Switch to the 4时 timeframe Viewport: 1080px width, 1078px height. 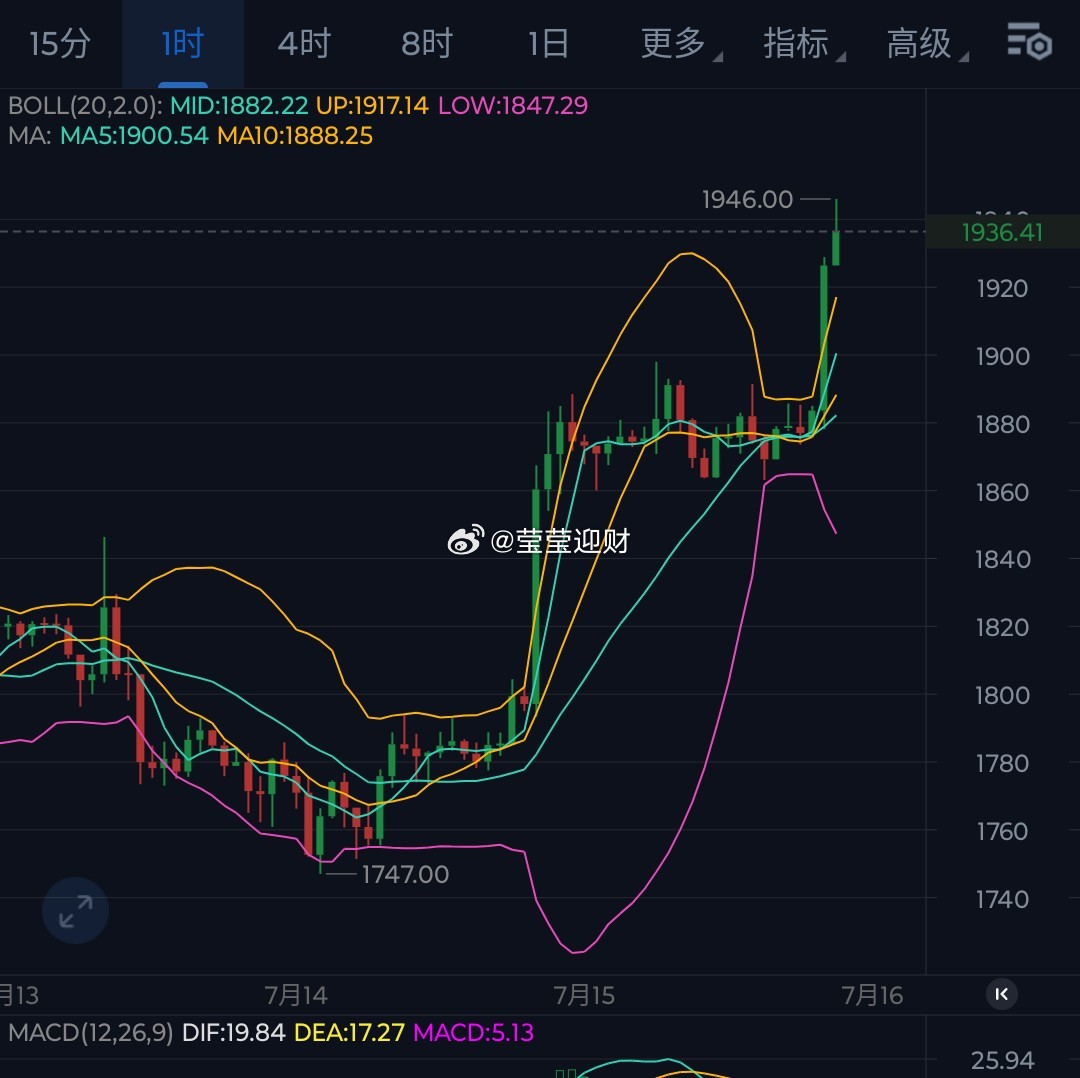[x=304, y=43]
